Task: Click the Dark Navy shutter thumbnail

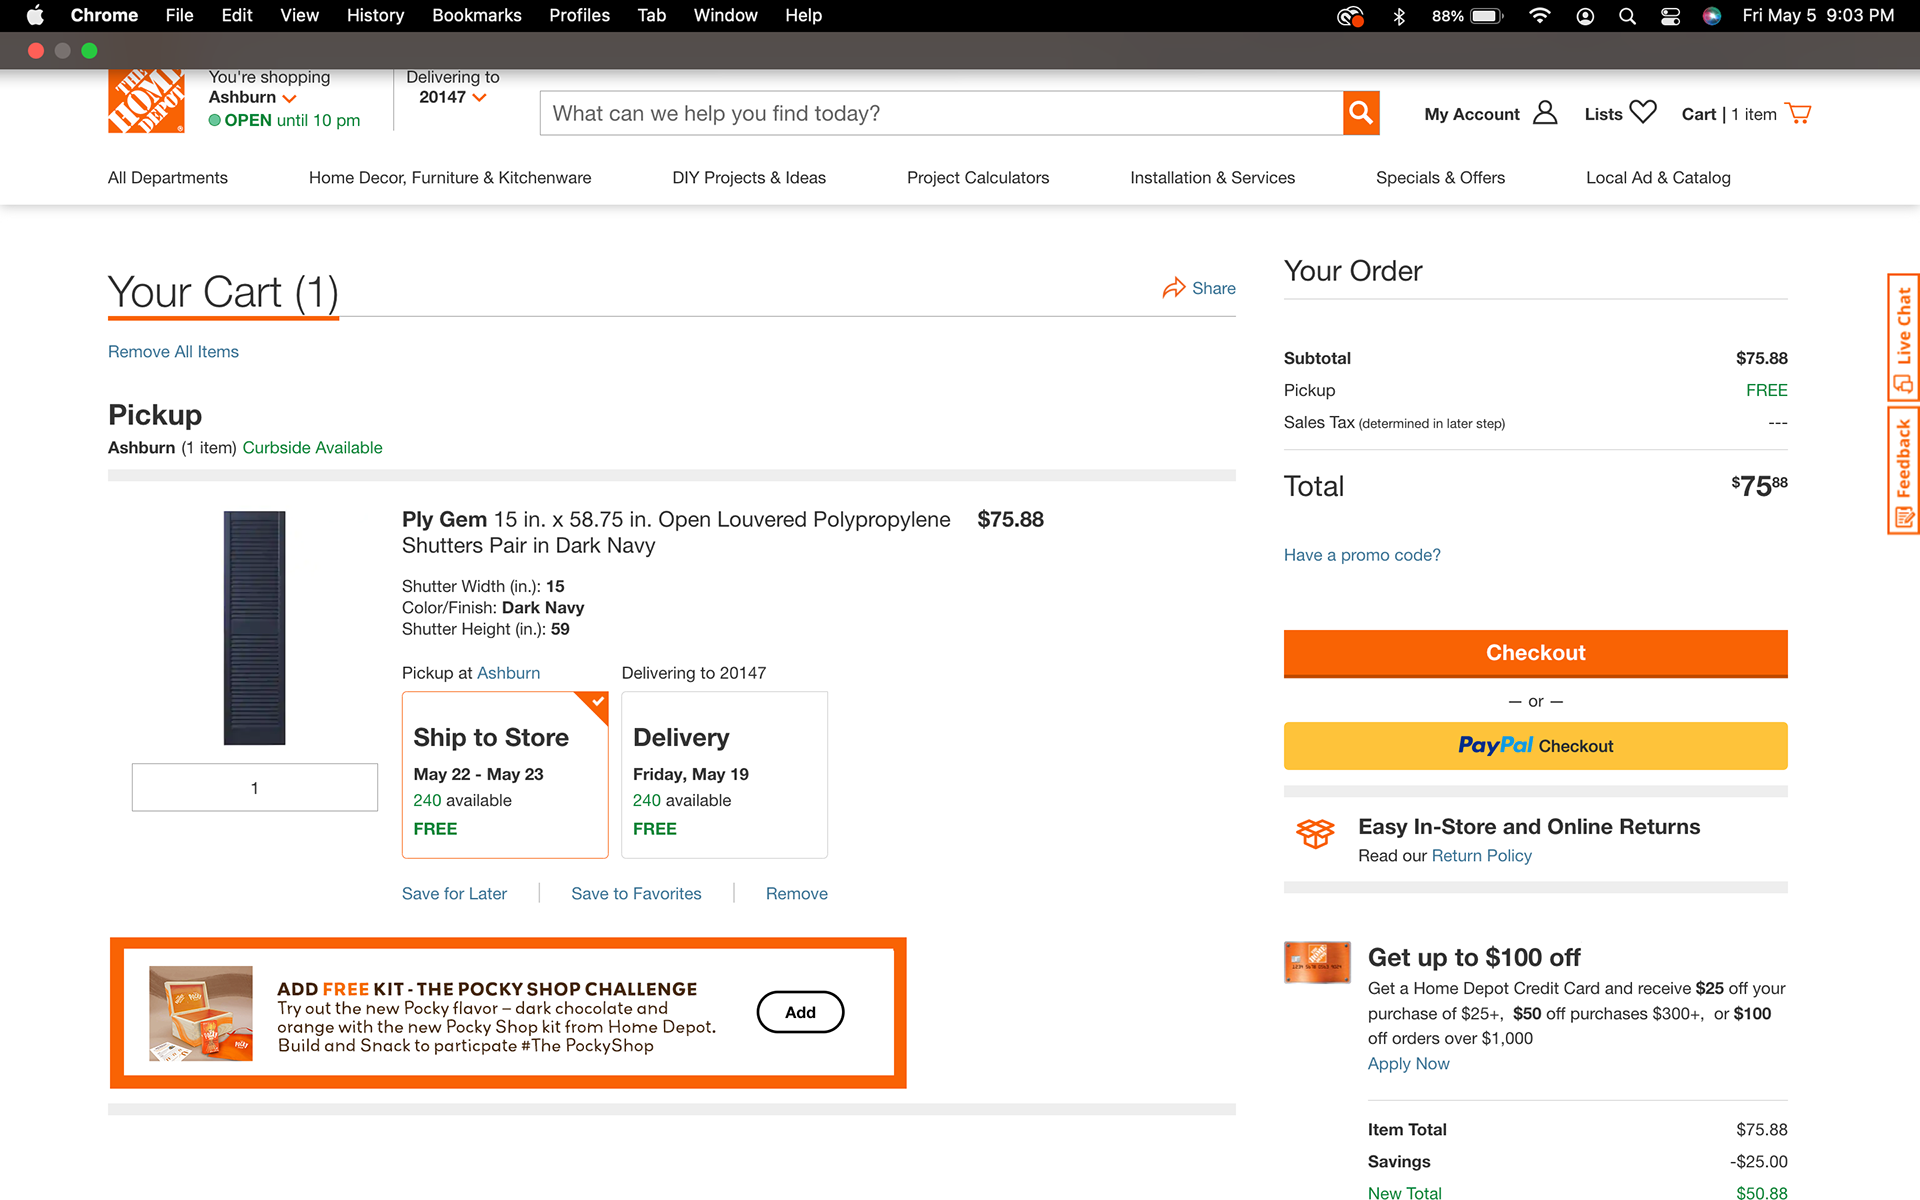Action: point(254,628)
